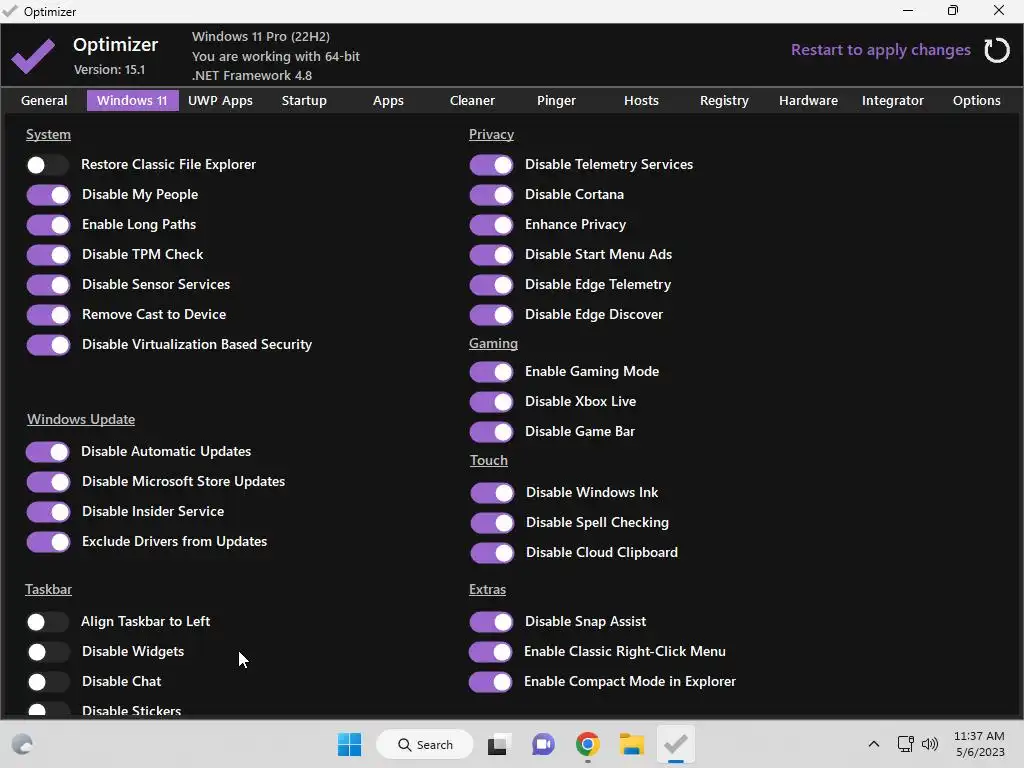Enable Disable Chat switch
Viewport: 1024px width, 768px height.
(48, 682)
